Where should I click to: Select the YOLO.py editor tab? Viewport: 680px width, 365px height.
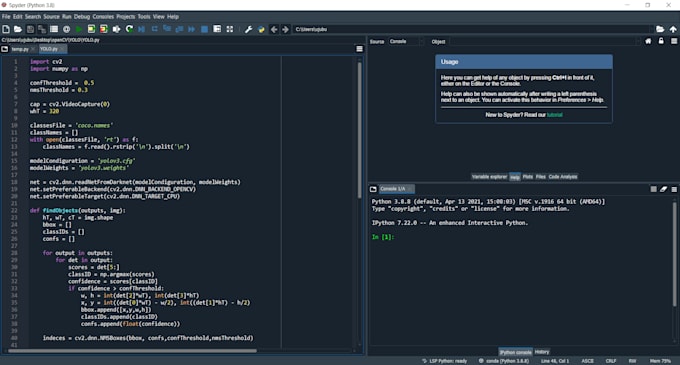[49, 49]
